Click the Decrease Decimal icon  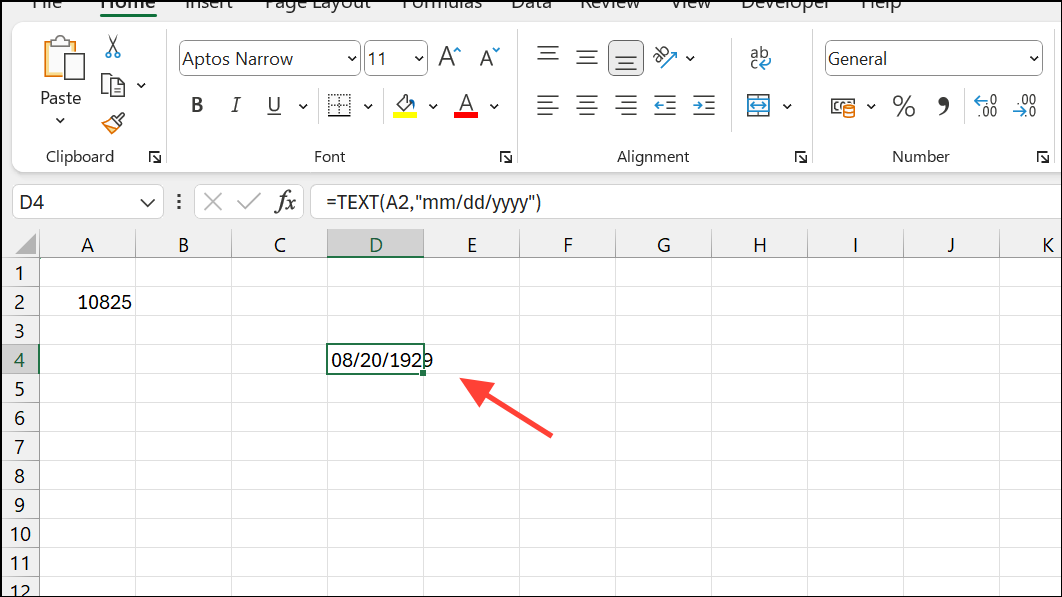(x=1024, y=106)
